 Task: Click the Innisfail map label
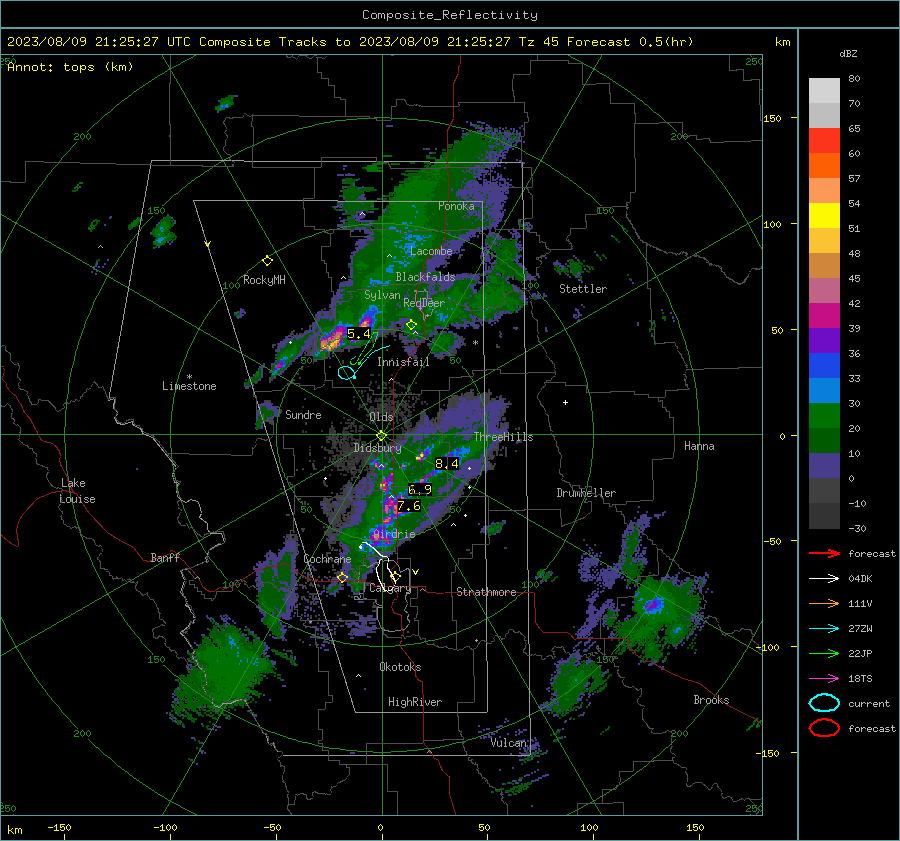click(403, 362)
